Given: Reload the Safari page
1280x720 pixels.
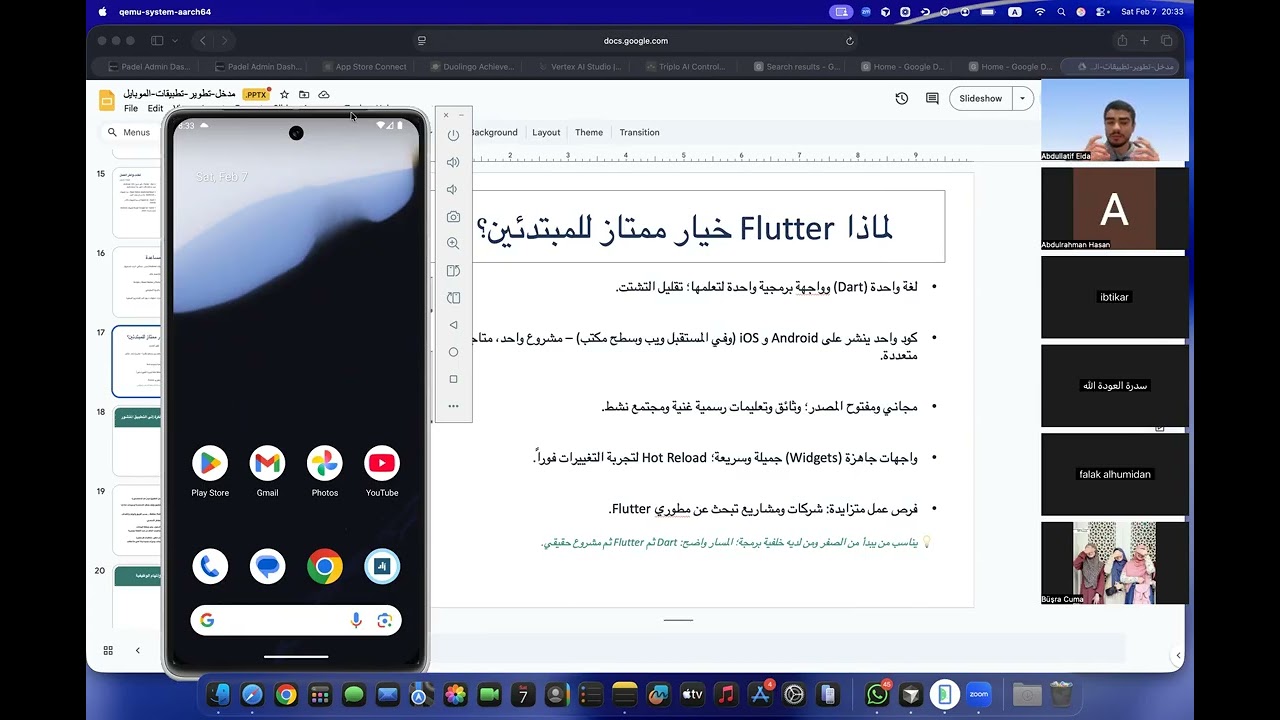Looking at the screenshot, I should click(850, 41).
